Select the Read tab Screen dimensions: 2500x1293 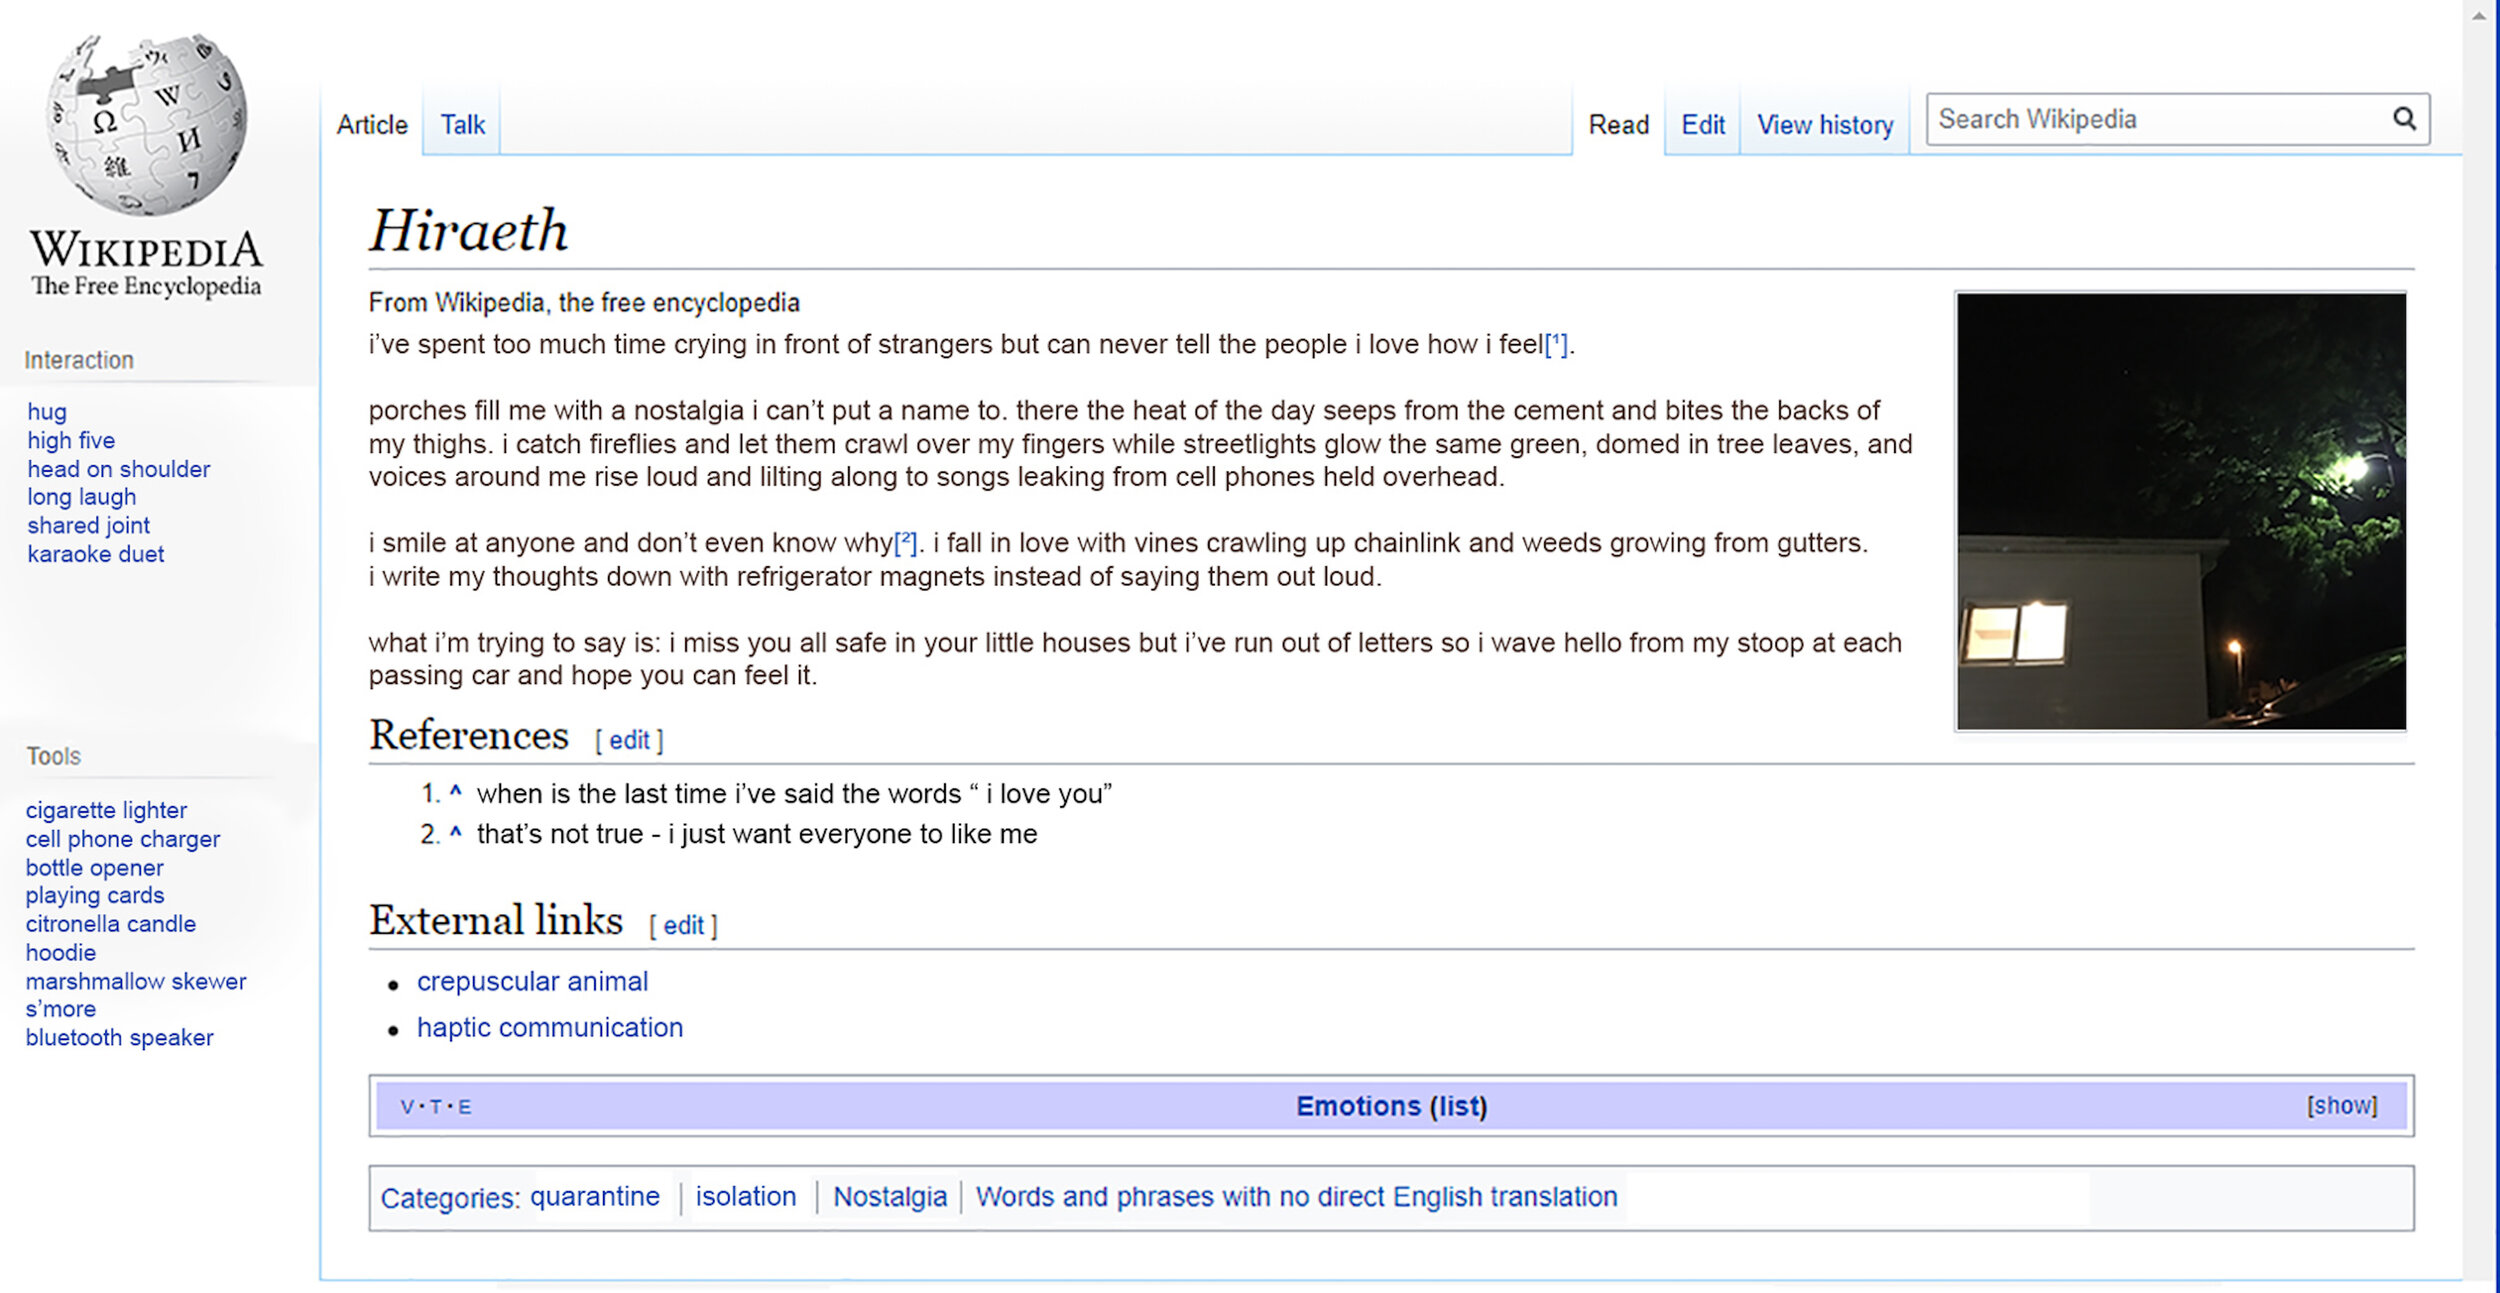pos(1619,125)
